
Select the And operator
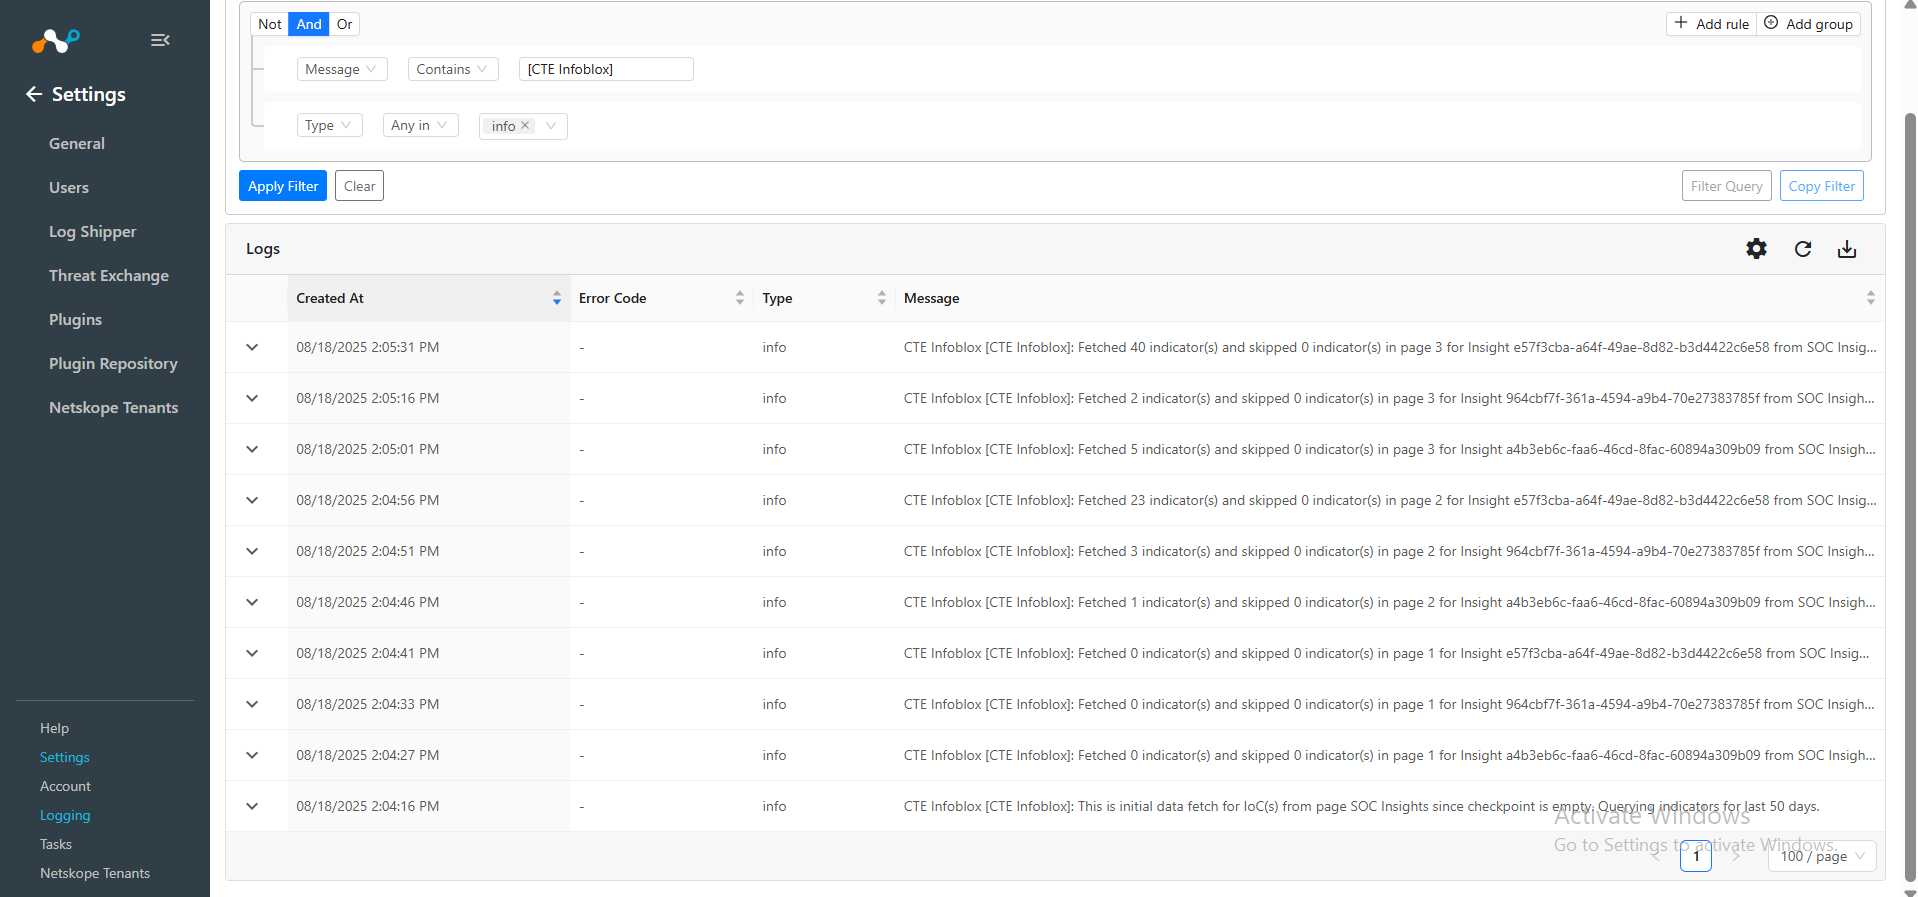click(309, 24)
